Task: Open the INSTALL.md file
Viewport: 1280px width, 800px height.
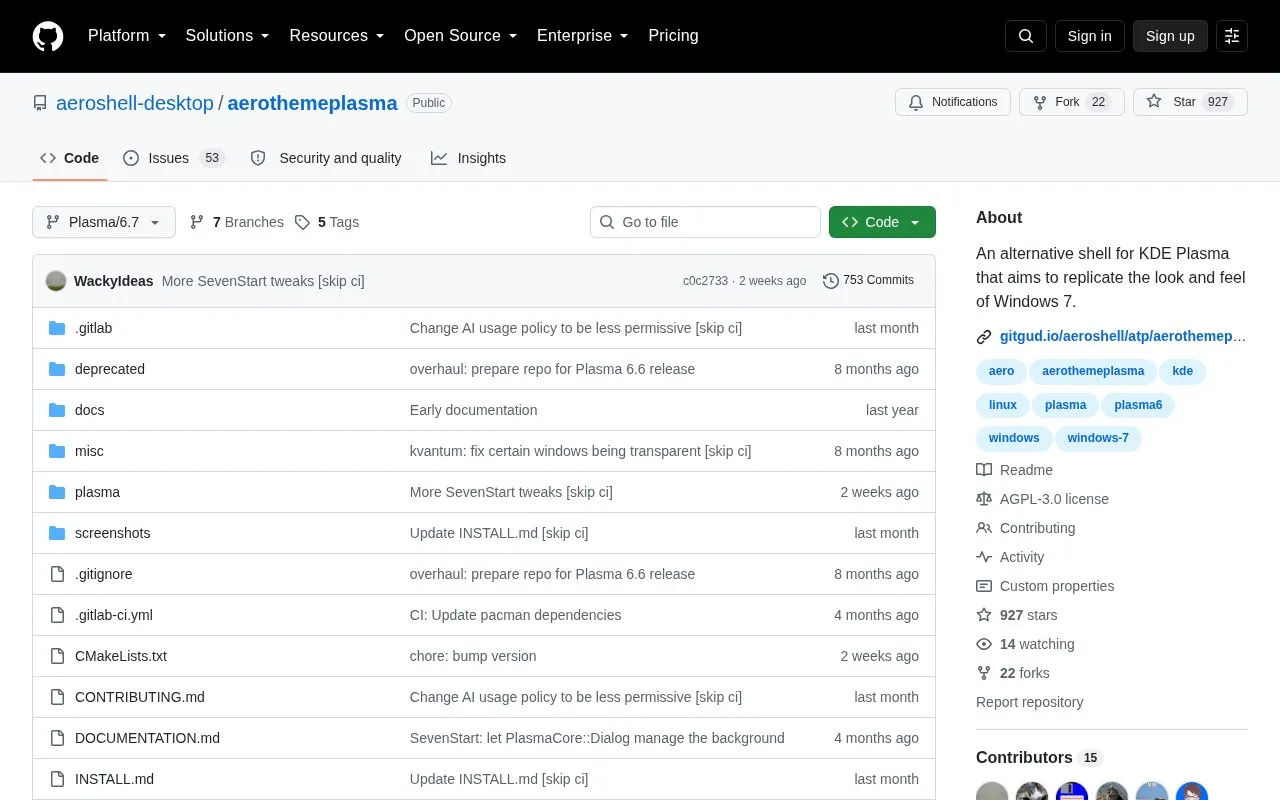Action: 114,779
